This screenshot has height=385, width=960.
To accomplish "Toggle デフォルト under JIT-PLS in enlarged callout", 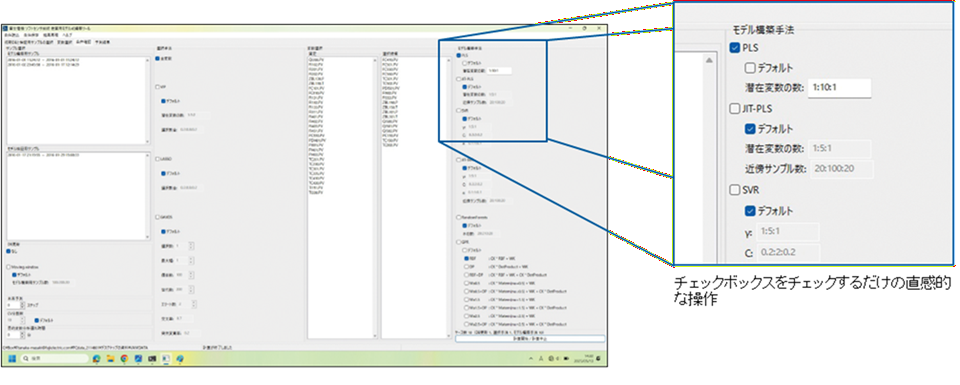I will click(749, 129).
